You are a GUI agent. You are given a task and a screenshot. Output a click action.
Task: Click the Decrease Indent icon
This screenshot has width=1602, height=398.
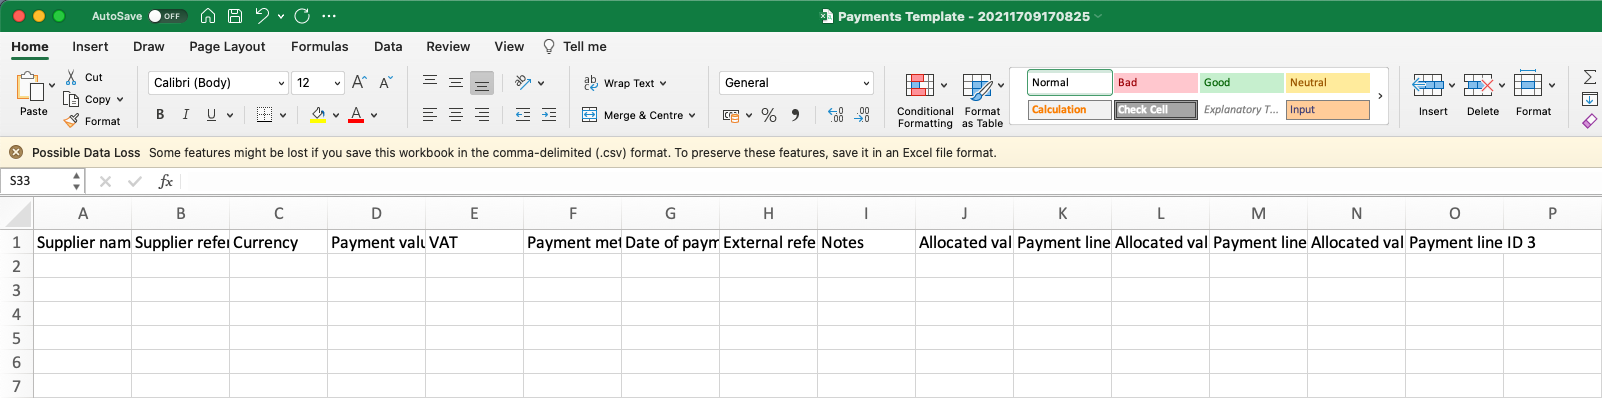pos(522,115)
